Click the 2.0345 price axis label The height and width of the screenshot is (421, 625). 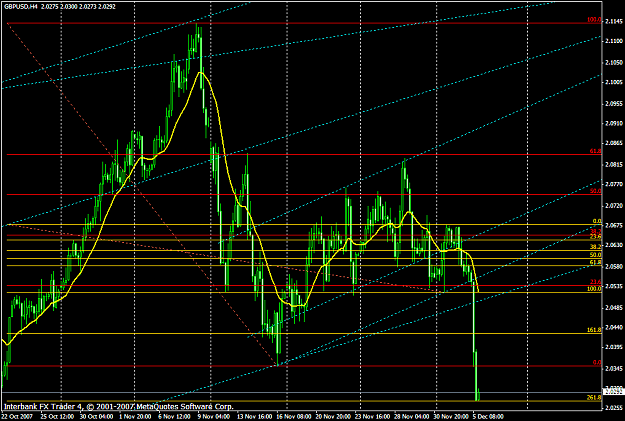pos(614,368)
